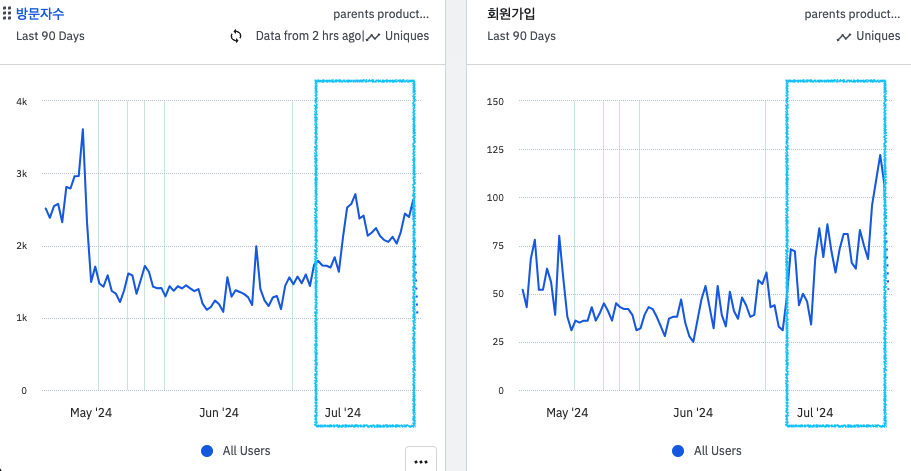Click the 'Uniques' label on 회원가입 chart
The height and width of the screenshot is (471, 911).
point(878,36)
